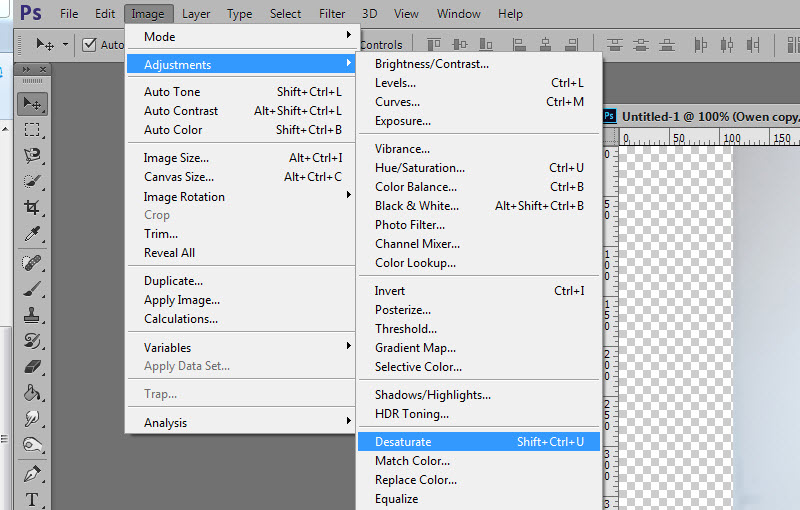Click Auto Tone in Image menu
The width and height of the screenshot is (800, 510).
click(240, 92)
